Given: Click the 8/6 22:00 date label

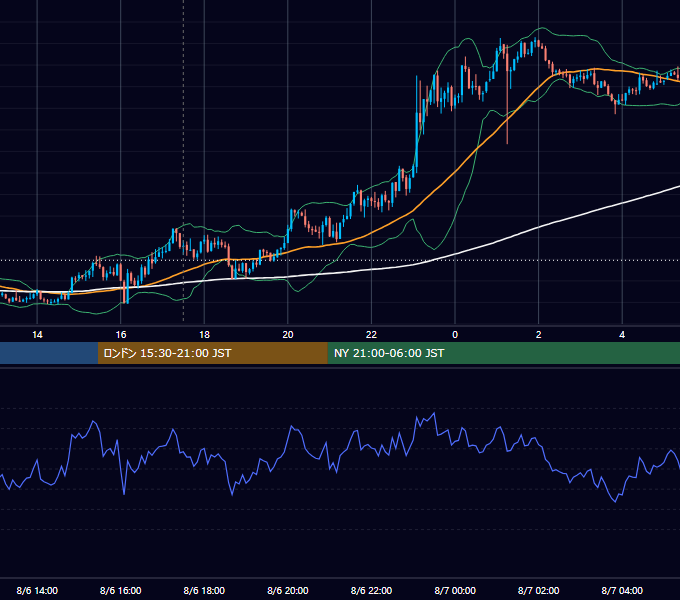Looking at the screenshot, I should click(371, 590).
